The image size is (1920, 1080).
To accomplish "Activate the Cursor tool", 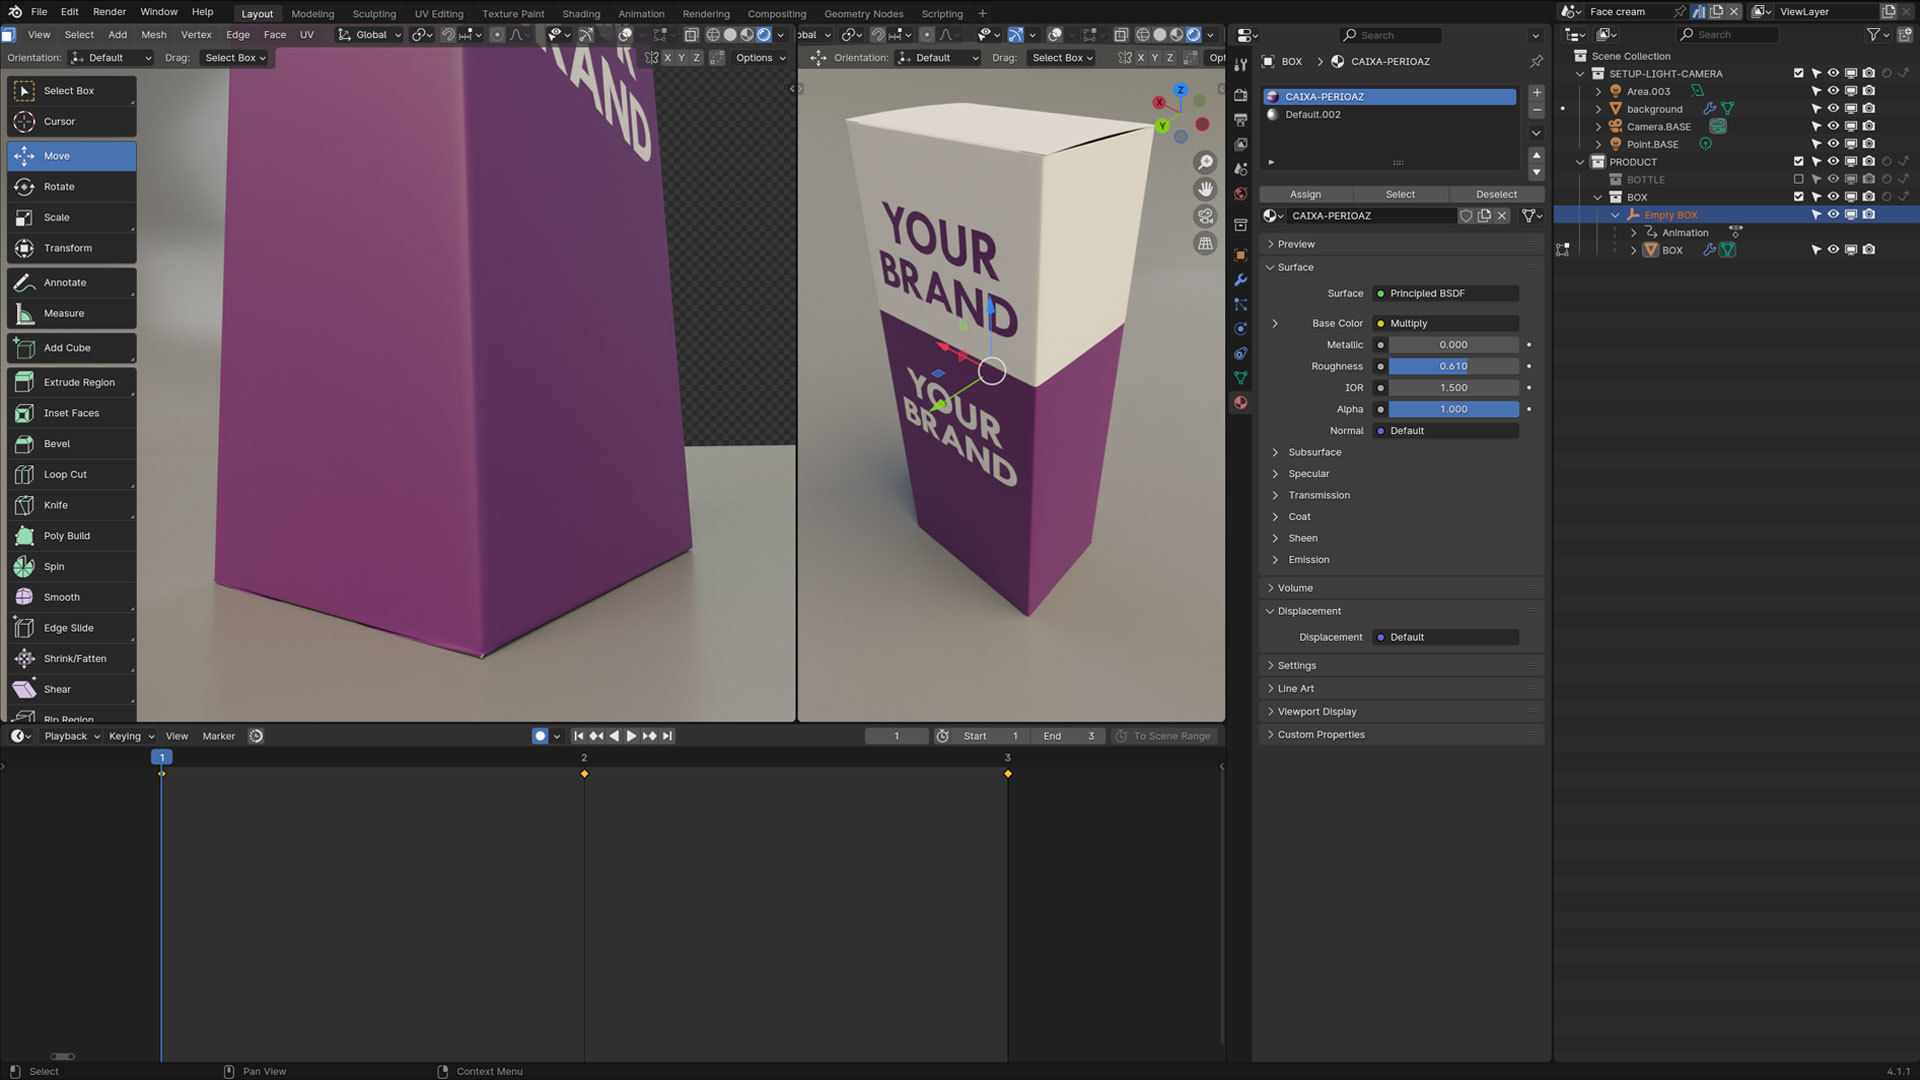I will tap(71, 121).
